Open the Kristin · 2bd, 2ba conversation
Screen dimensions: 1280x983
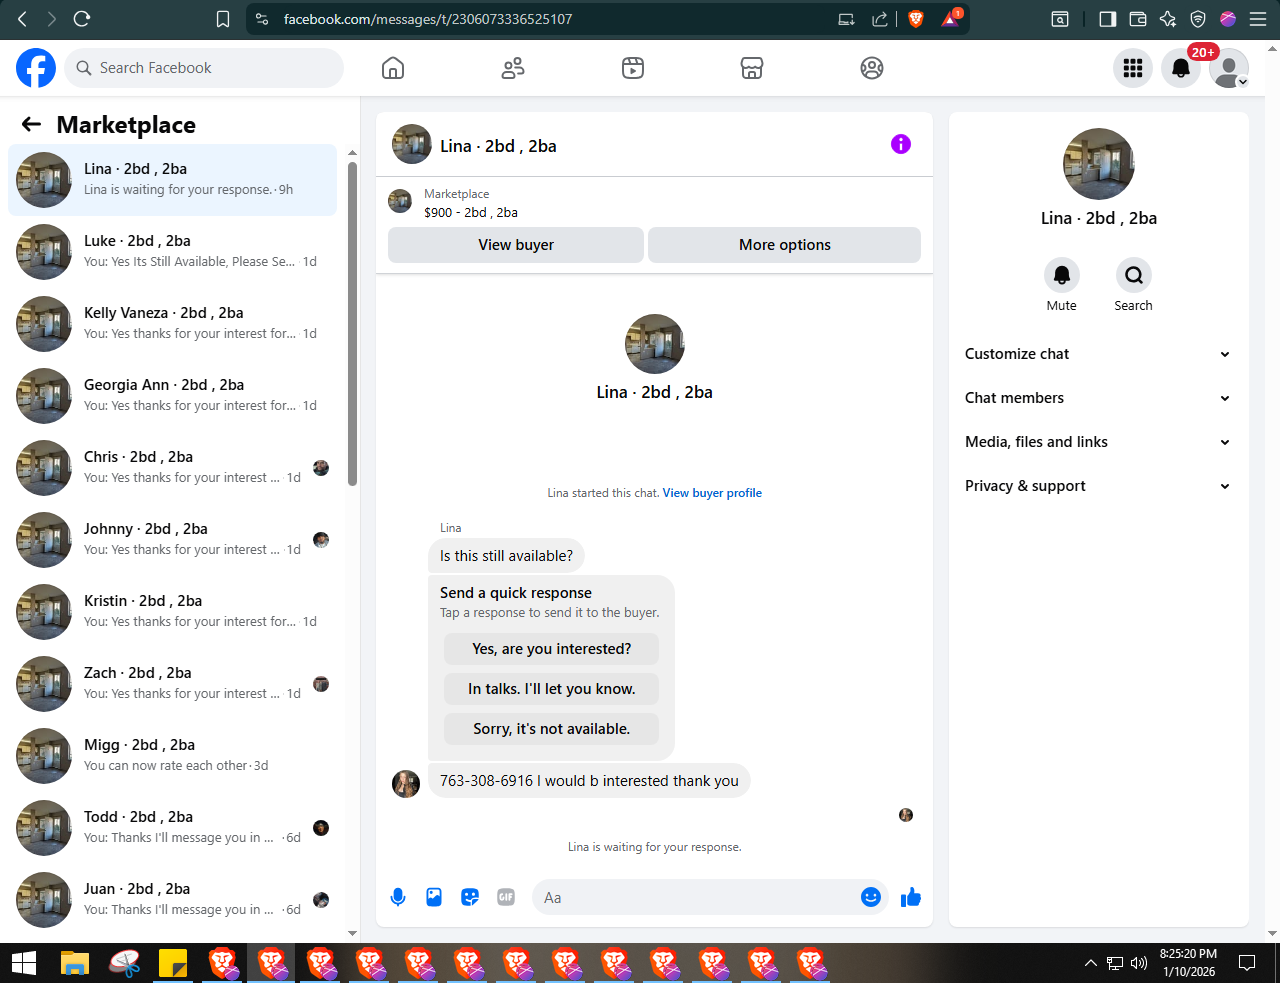173,612
